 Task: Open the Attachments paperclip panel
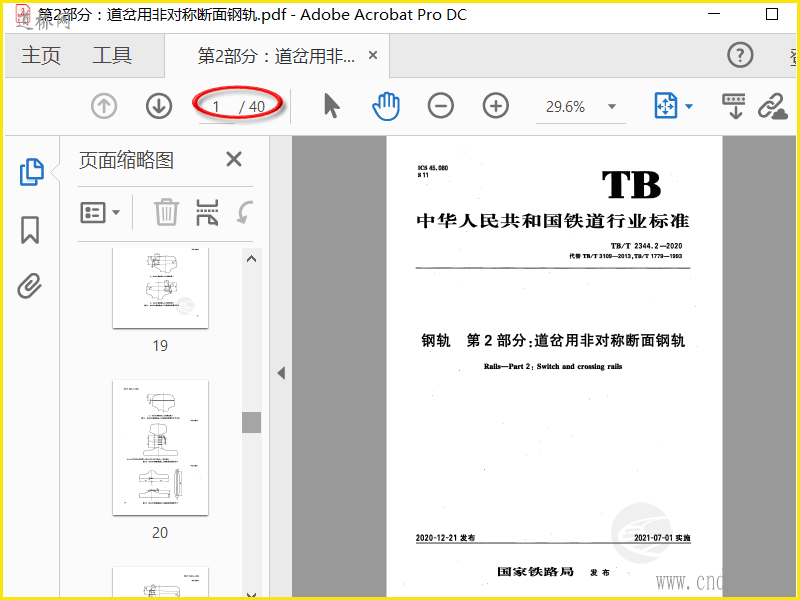point(30,286)
